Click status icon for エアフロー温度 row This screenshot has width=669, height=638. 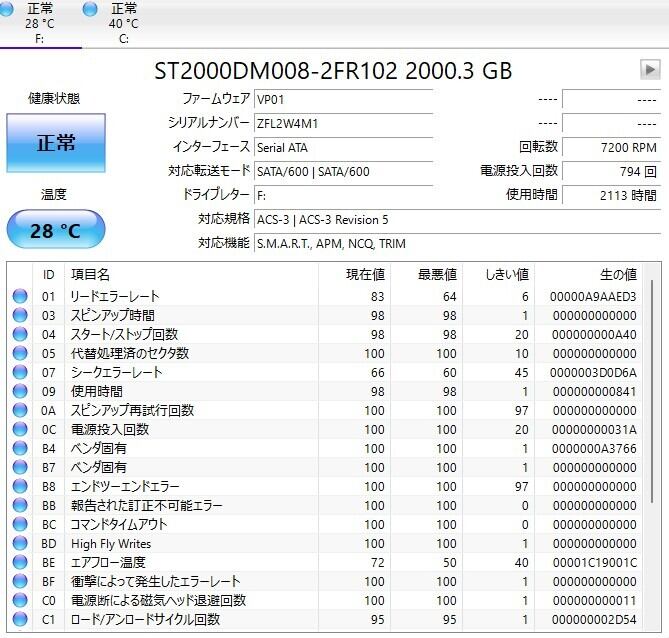(x=20, y=563)
